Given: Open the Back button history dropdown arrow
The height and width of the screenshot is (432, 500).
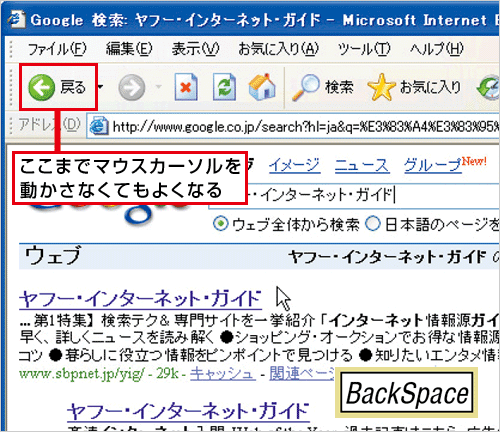Looking at the screenshot, I should click(100, 87).
